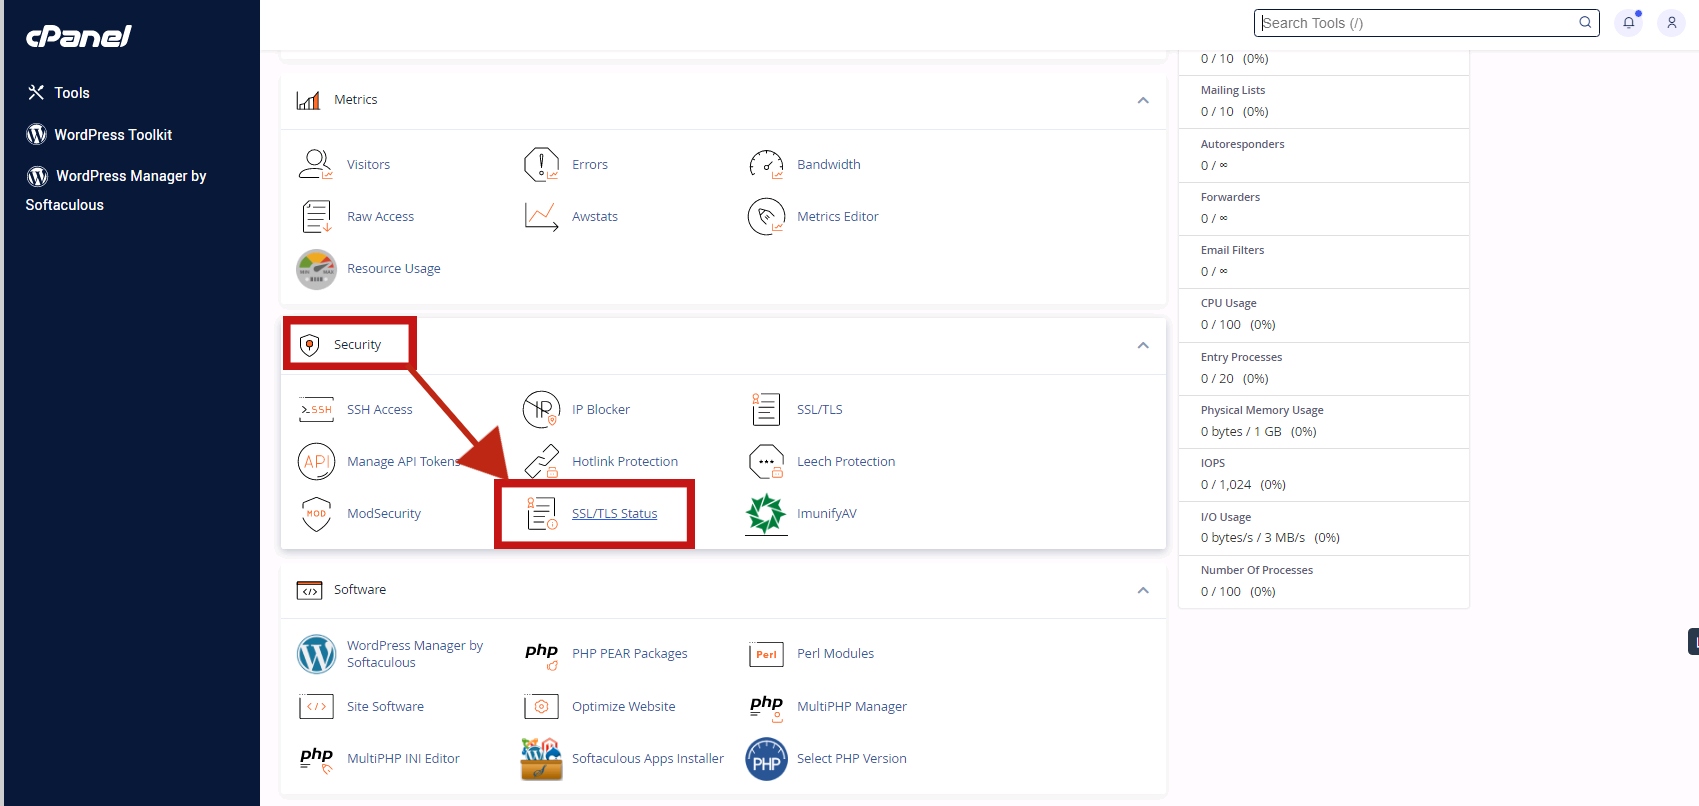
Task: Open WordPress Manager by Softaculous sidebar item
Action: point(116,189)
